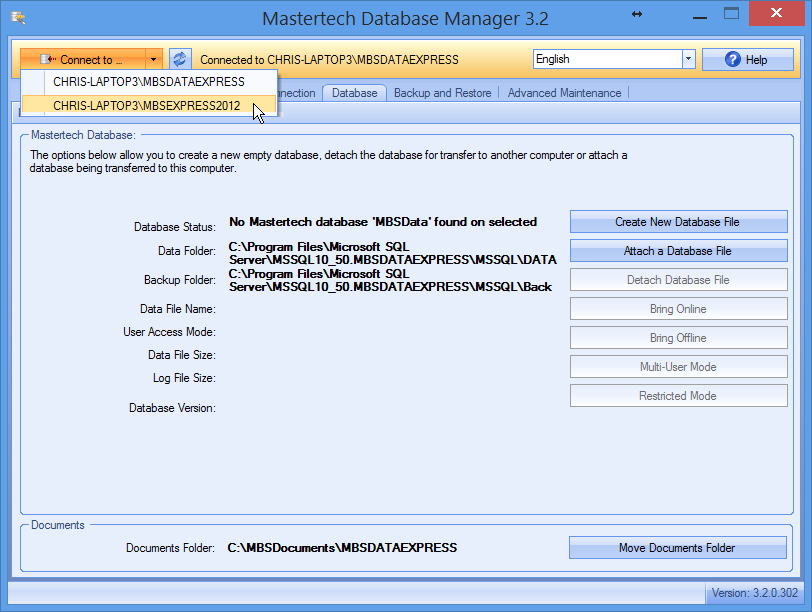Click the English language input field

pos(608,59)
